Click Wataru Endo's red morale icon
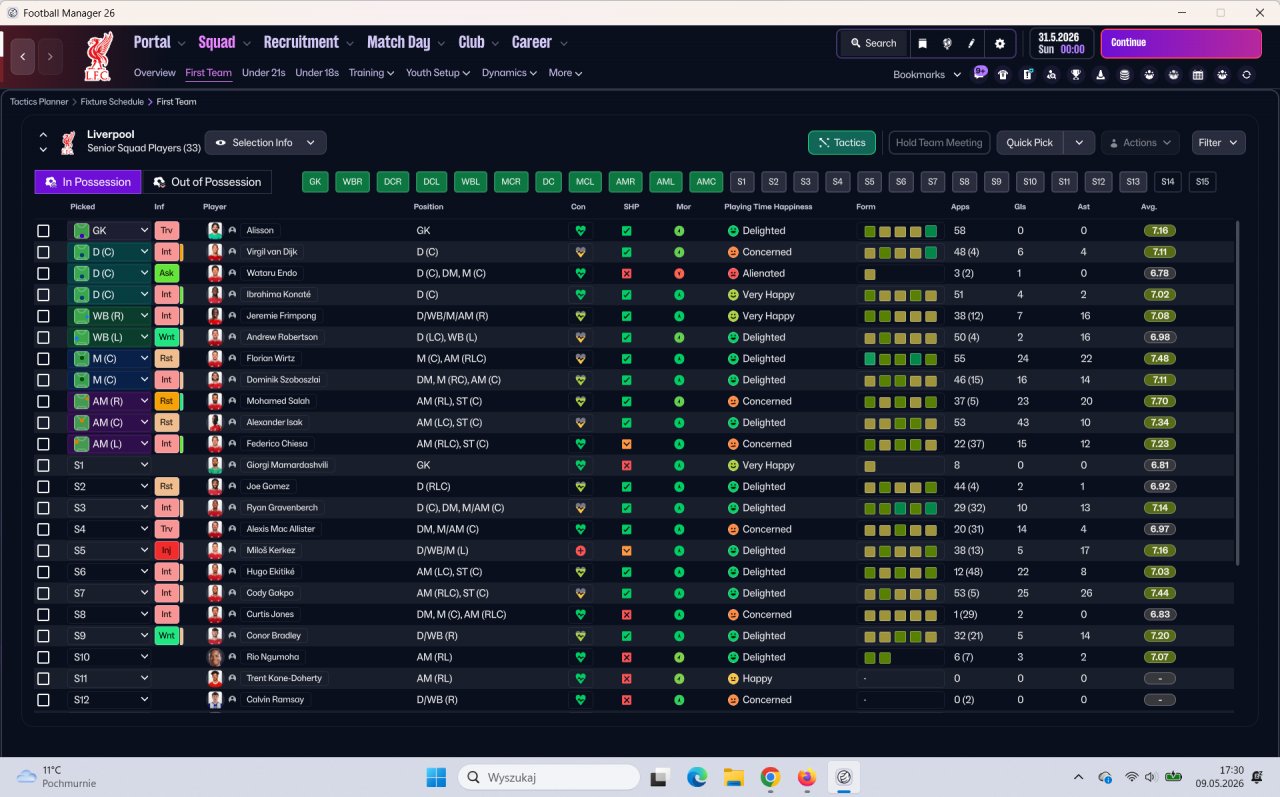The image size is (1280, 797). click(x=679, y=273)
